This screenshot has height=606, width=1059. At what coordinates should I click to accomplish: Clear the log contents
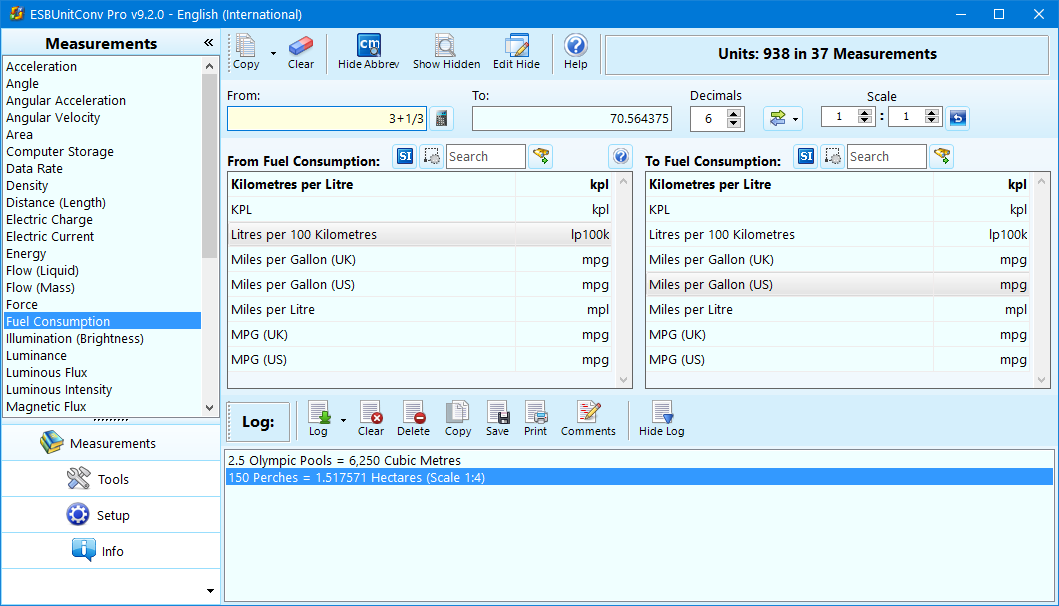click(371, 418)
